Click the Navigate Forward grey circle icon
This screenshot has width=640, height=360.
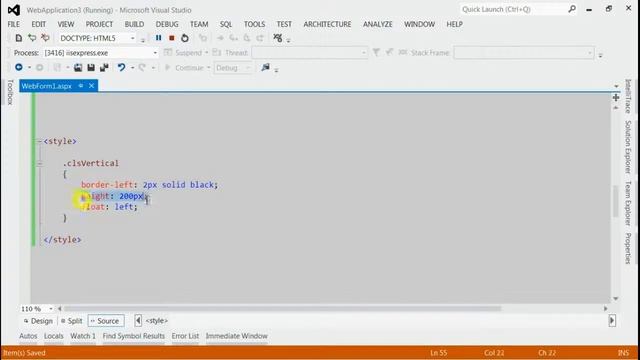pos(40,67)
